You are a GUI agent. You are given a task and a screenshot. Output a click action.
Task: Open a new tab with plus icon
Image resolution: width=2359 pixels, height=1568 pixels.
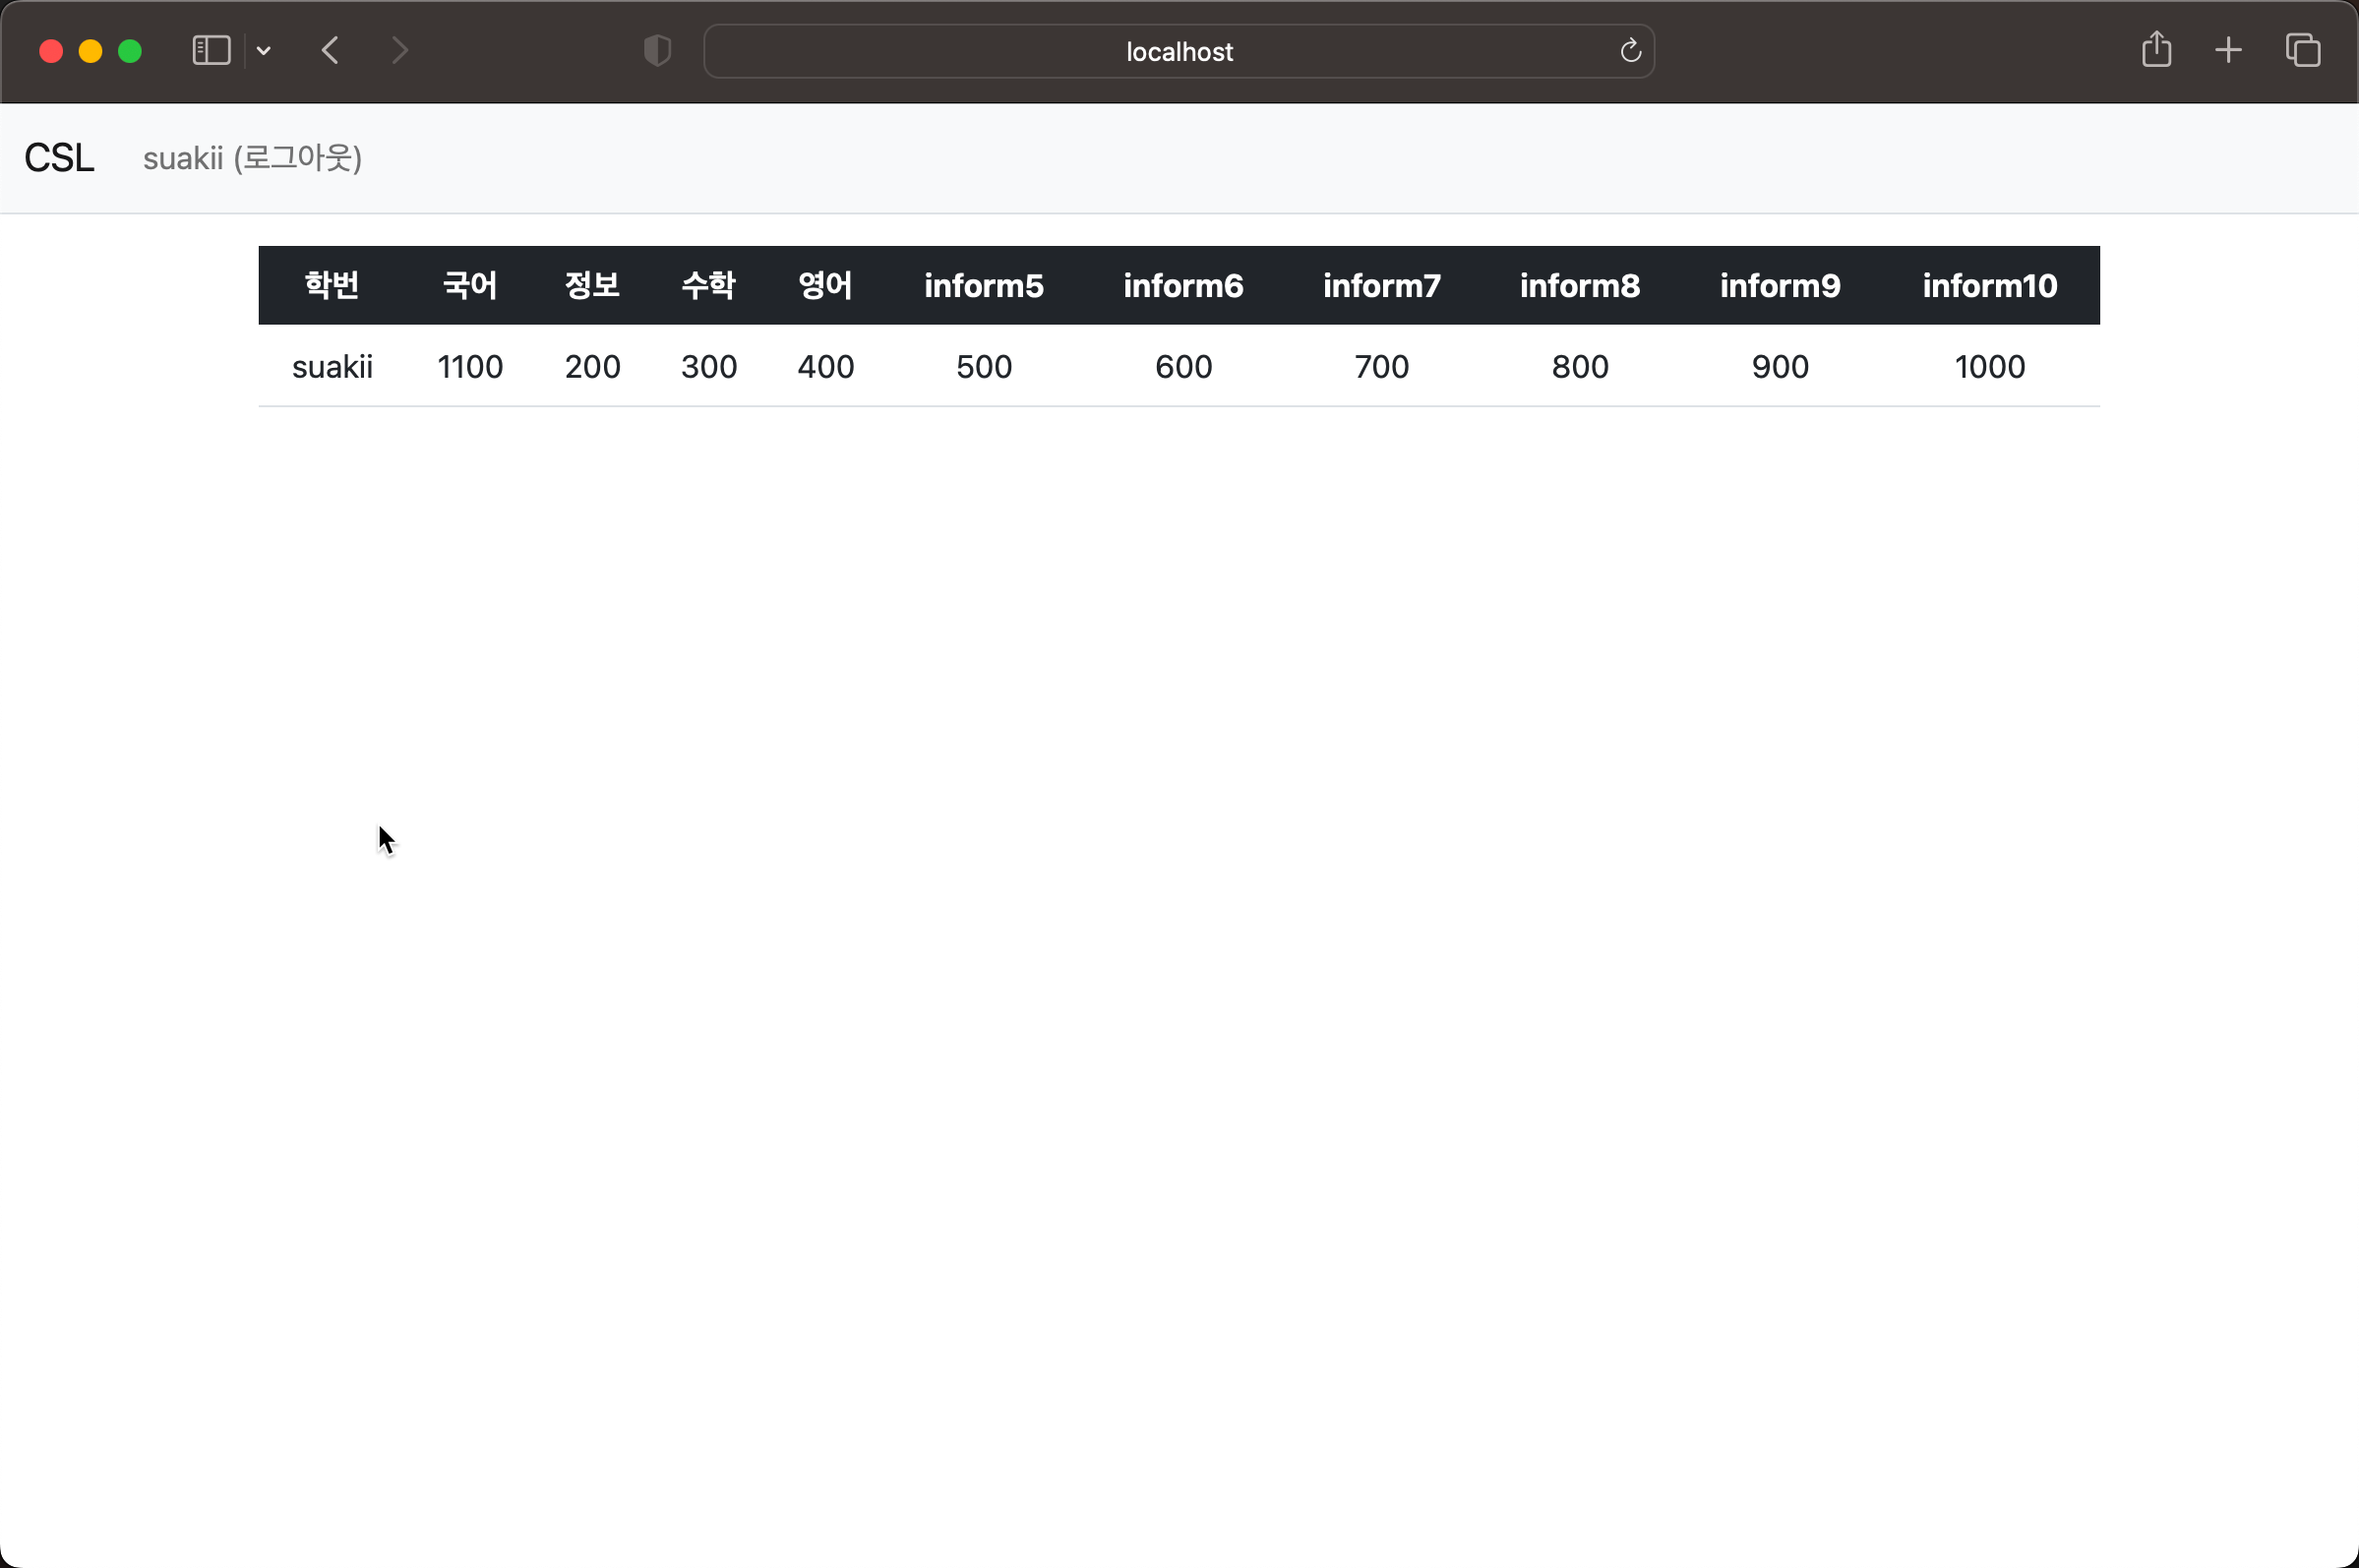(x=2228, y=50)
